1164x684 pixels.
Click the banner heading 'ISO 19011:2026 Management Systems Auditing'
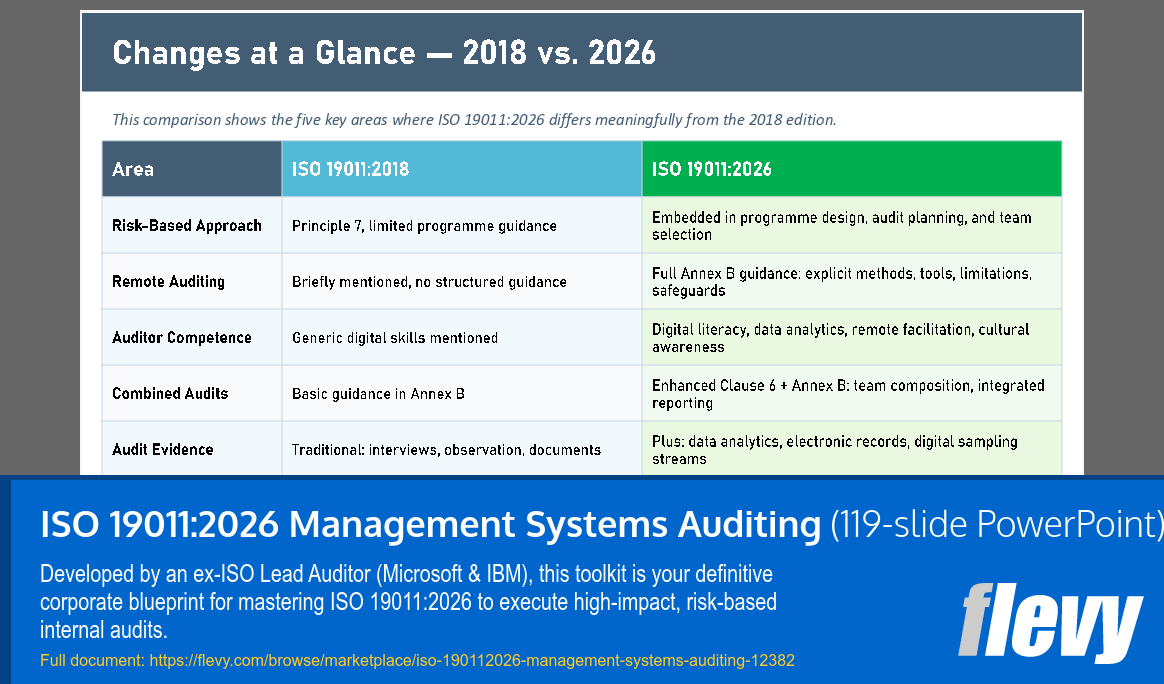pyautogui.click(x=431, y=524)
